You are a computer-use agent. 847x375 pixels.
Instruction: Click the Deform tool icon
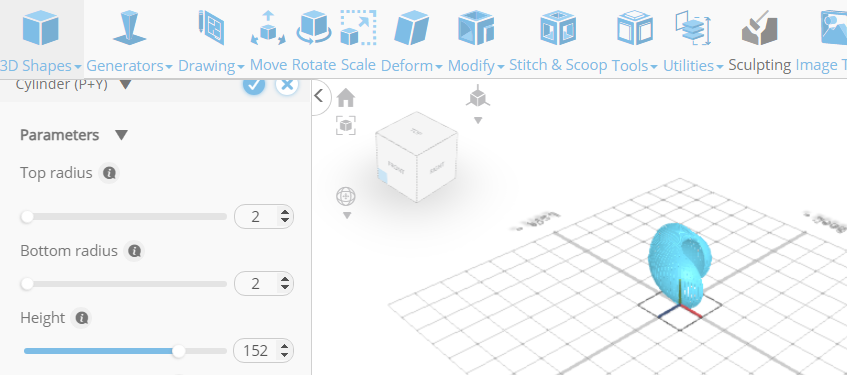[412, 28]
